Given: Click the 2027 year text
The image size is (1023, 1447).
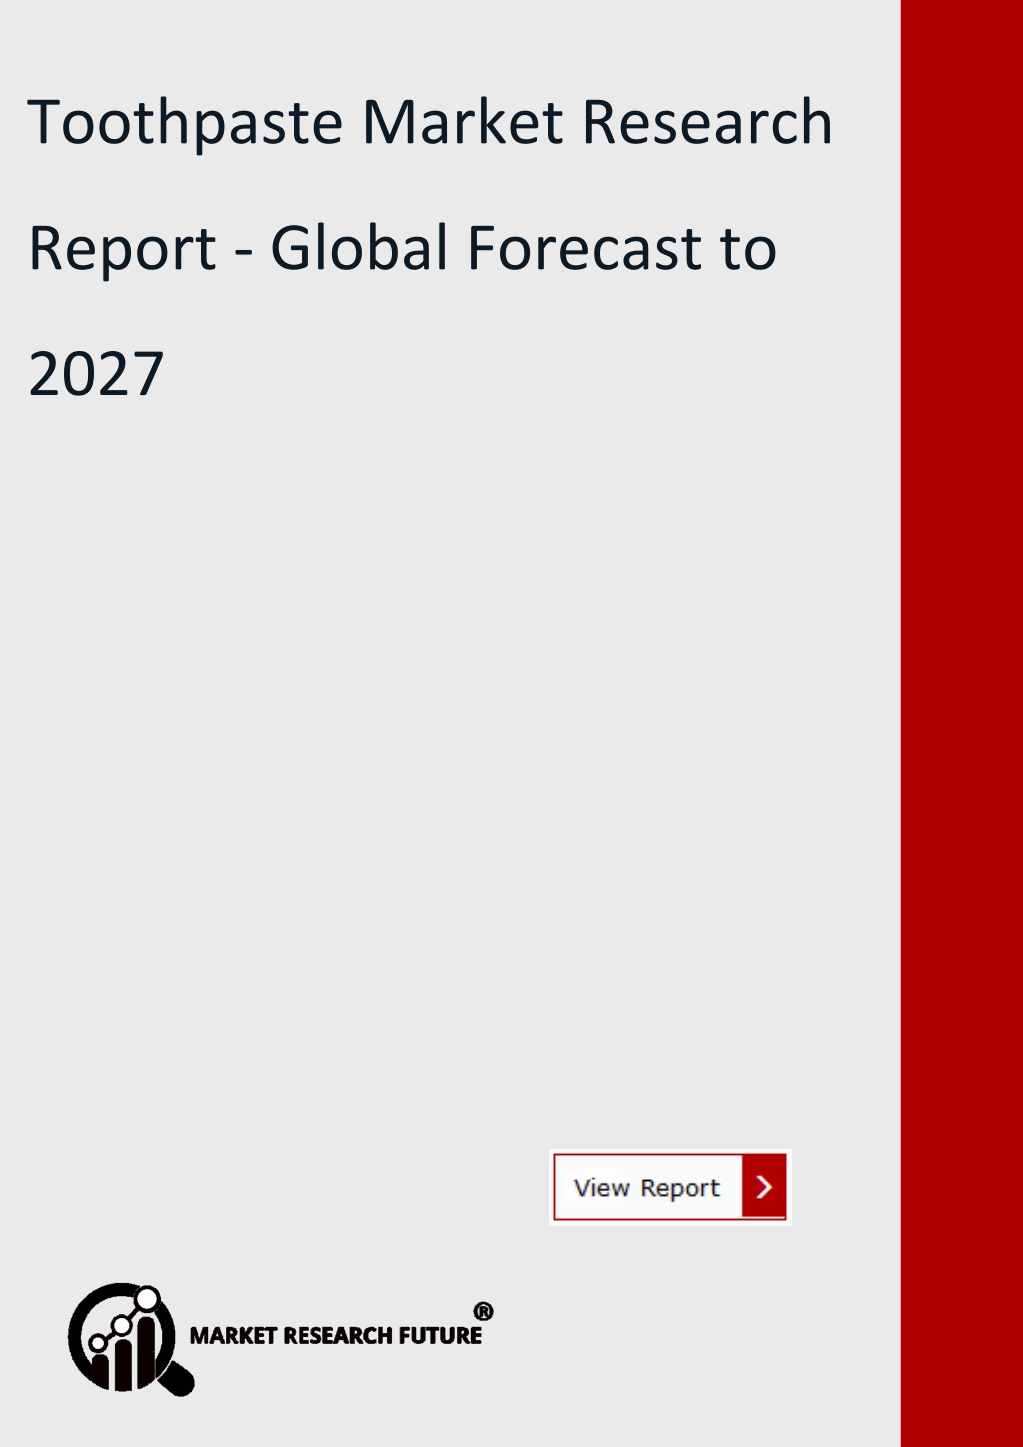Looking at the screenshot, I should 96,374.
